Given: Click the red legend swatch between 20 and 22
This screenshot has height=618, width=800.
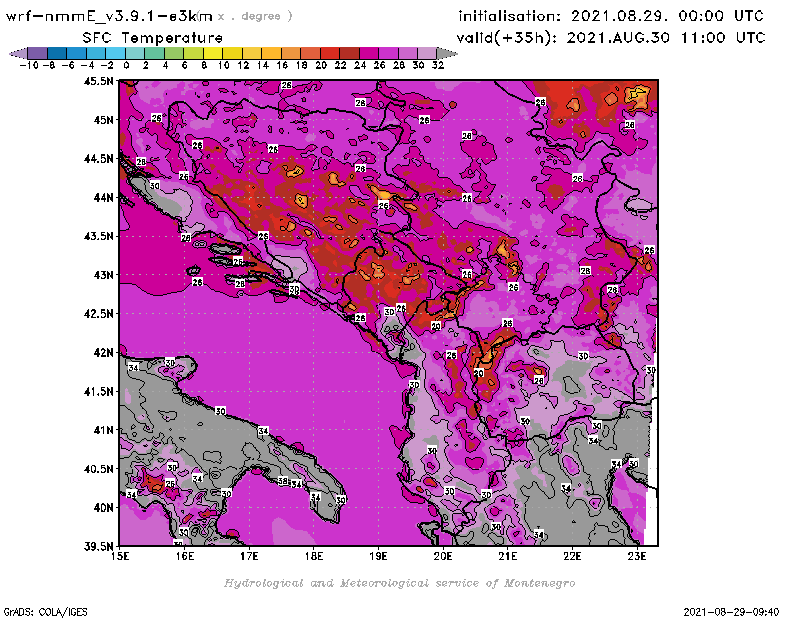Looking at the screenshot, I should [x=330, y=53].
